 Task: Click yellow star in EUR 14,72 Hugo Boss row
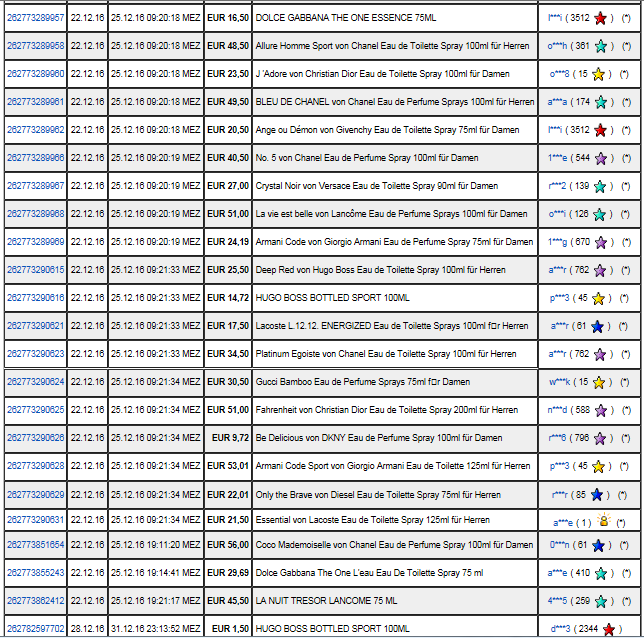point(598,298)
